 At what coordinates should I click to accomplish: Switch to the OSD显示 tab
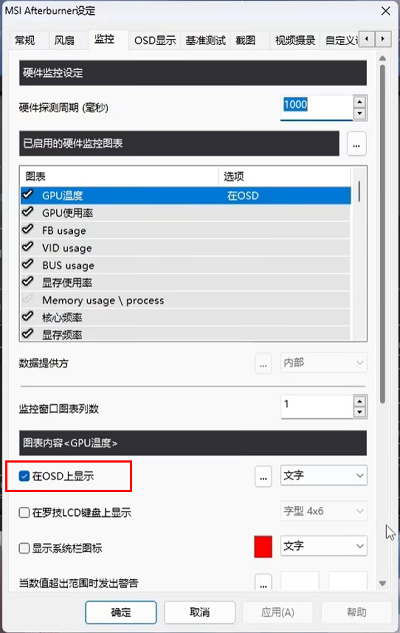point(155,40)
